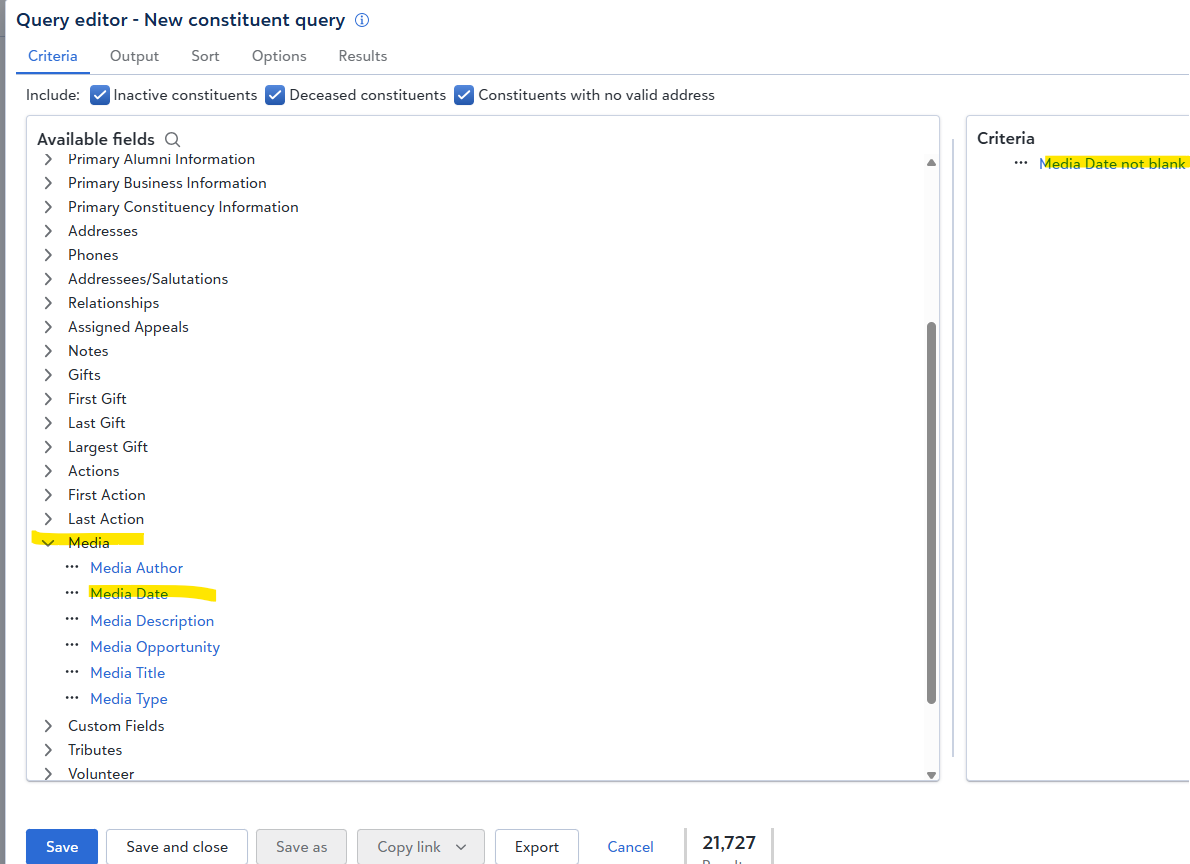1190x864 pixels.
Task: Click the blue Save button
Action: (62, 847)
